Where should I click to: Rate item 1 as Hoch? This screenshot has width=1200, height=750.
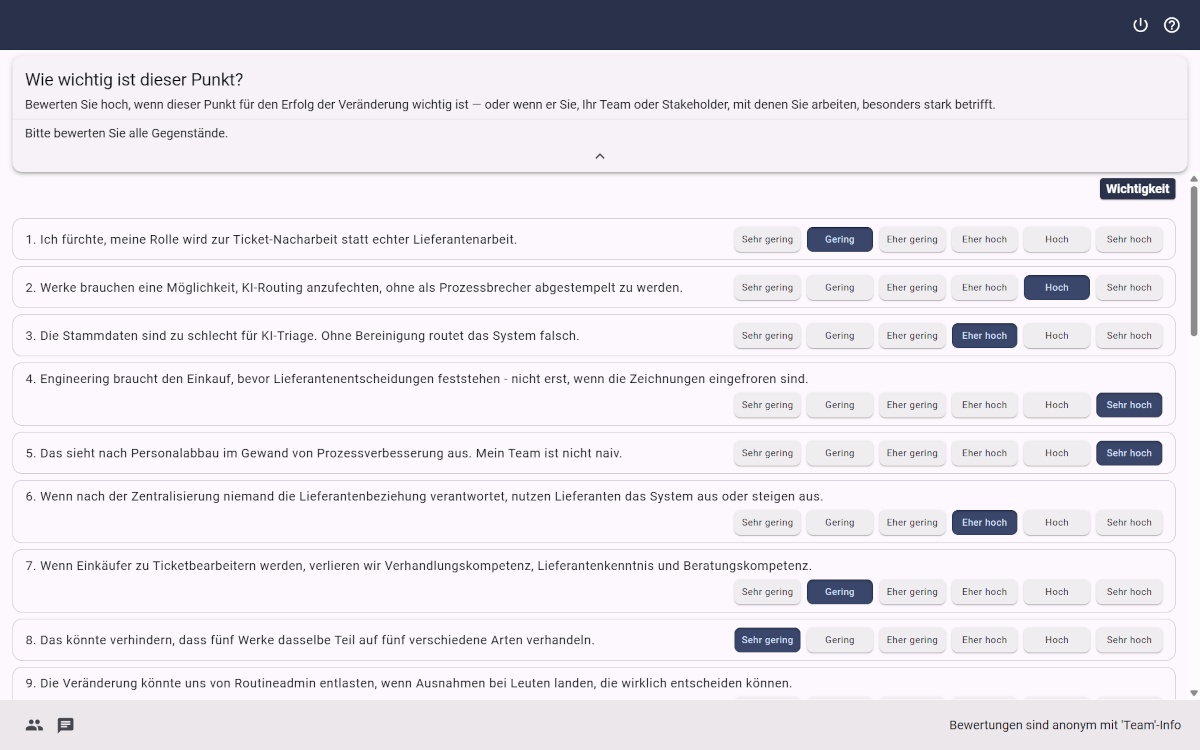1057,239
